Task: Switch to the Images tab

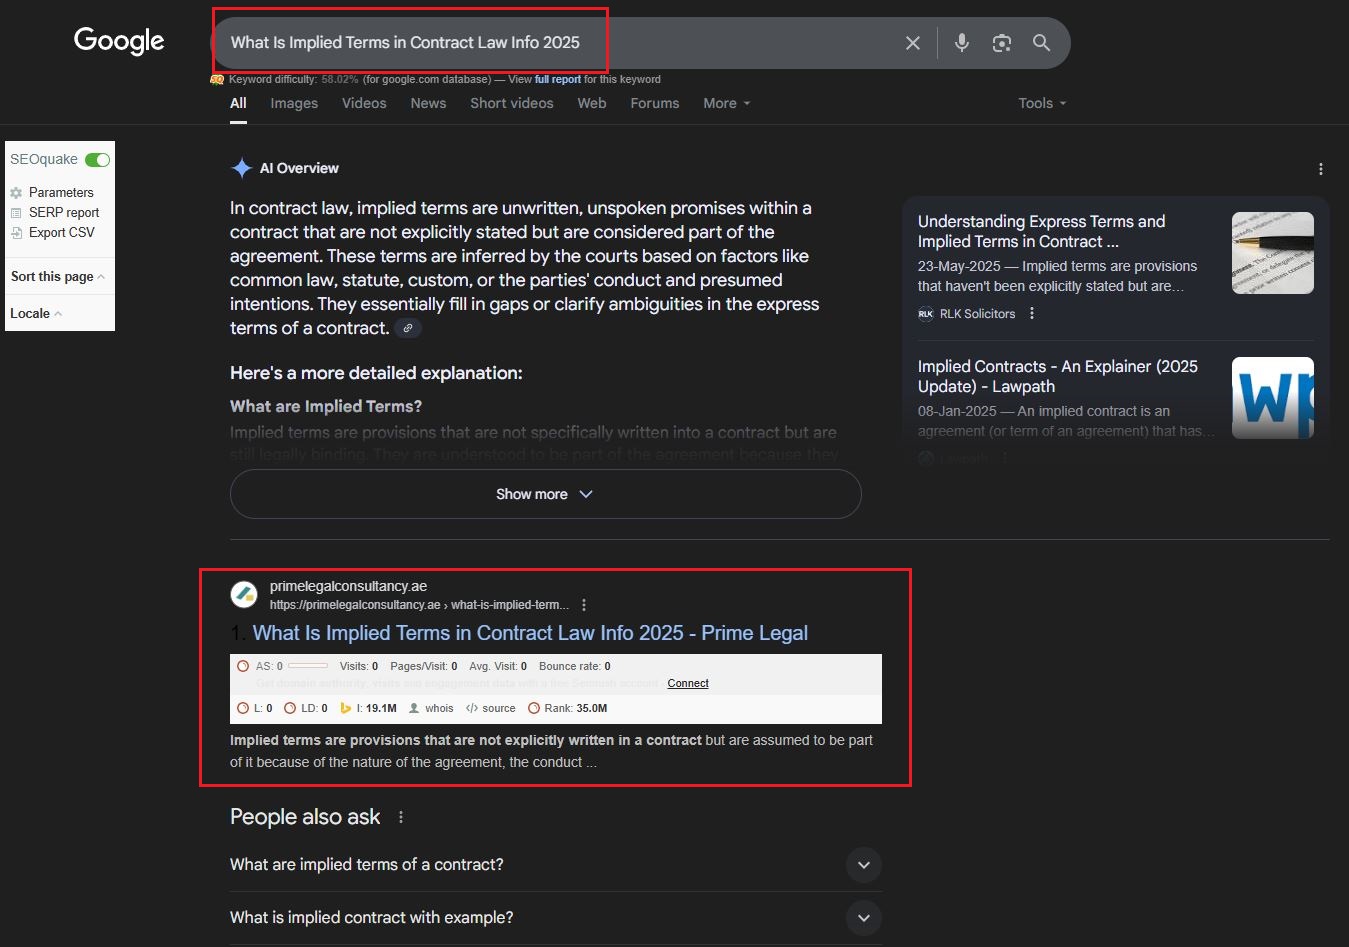Action: (294, 103)
